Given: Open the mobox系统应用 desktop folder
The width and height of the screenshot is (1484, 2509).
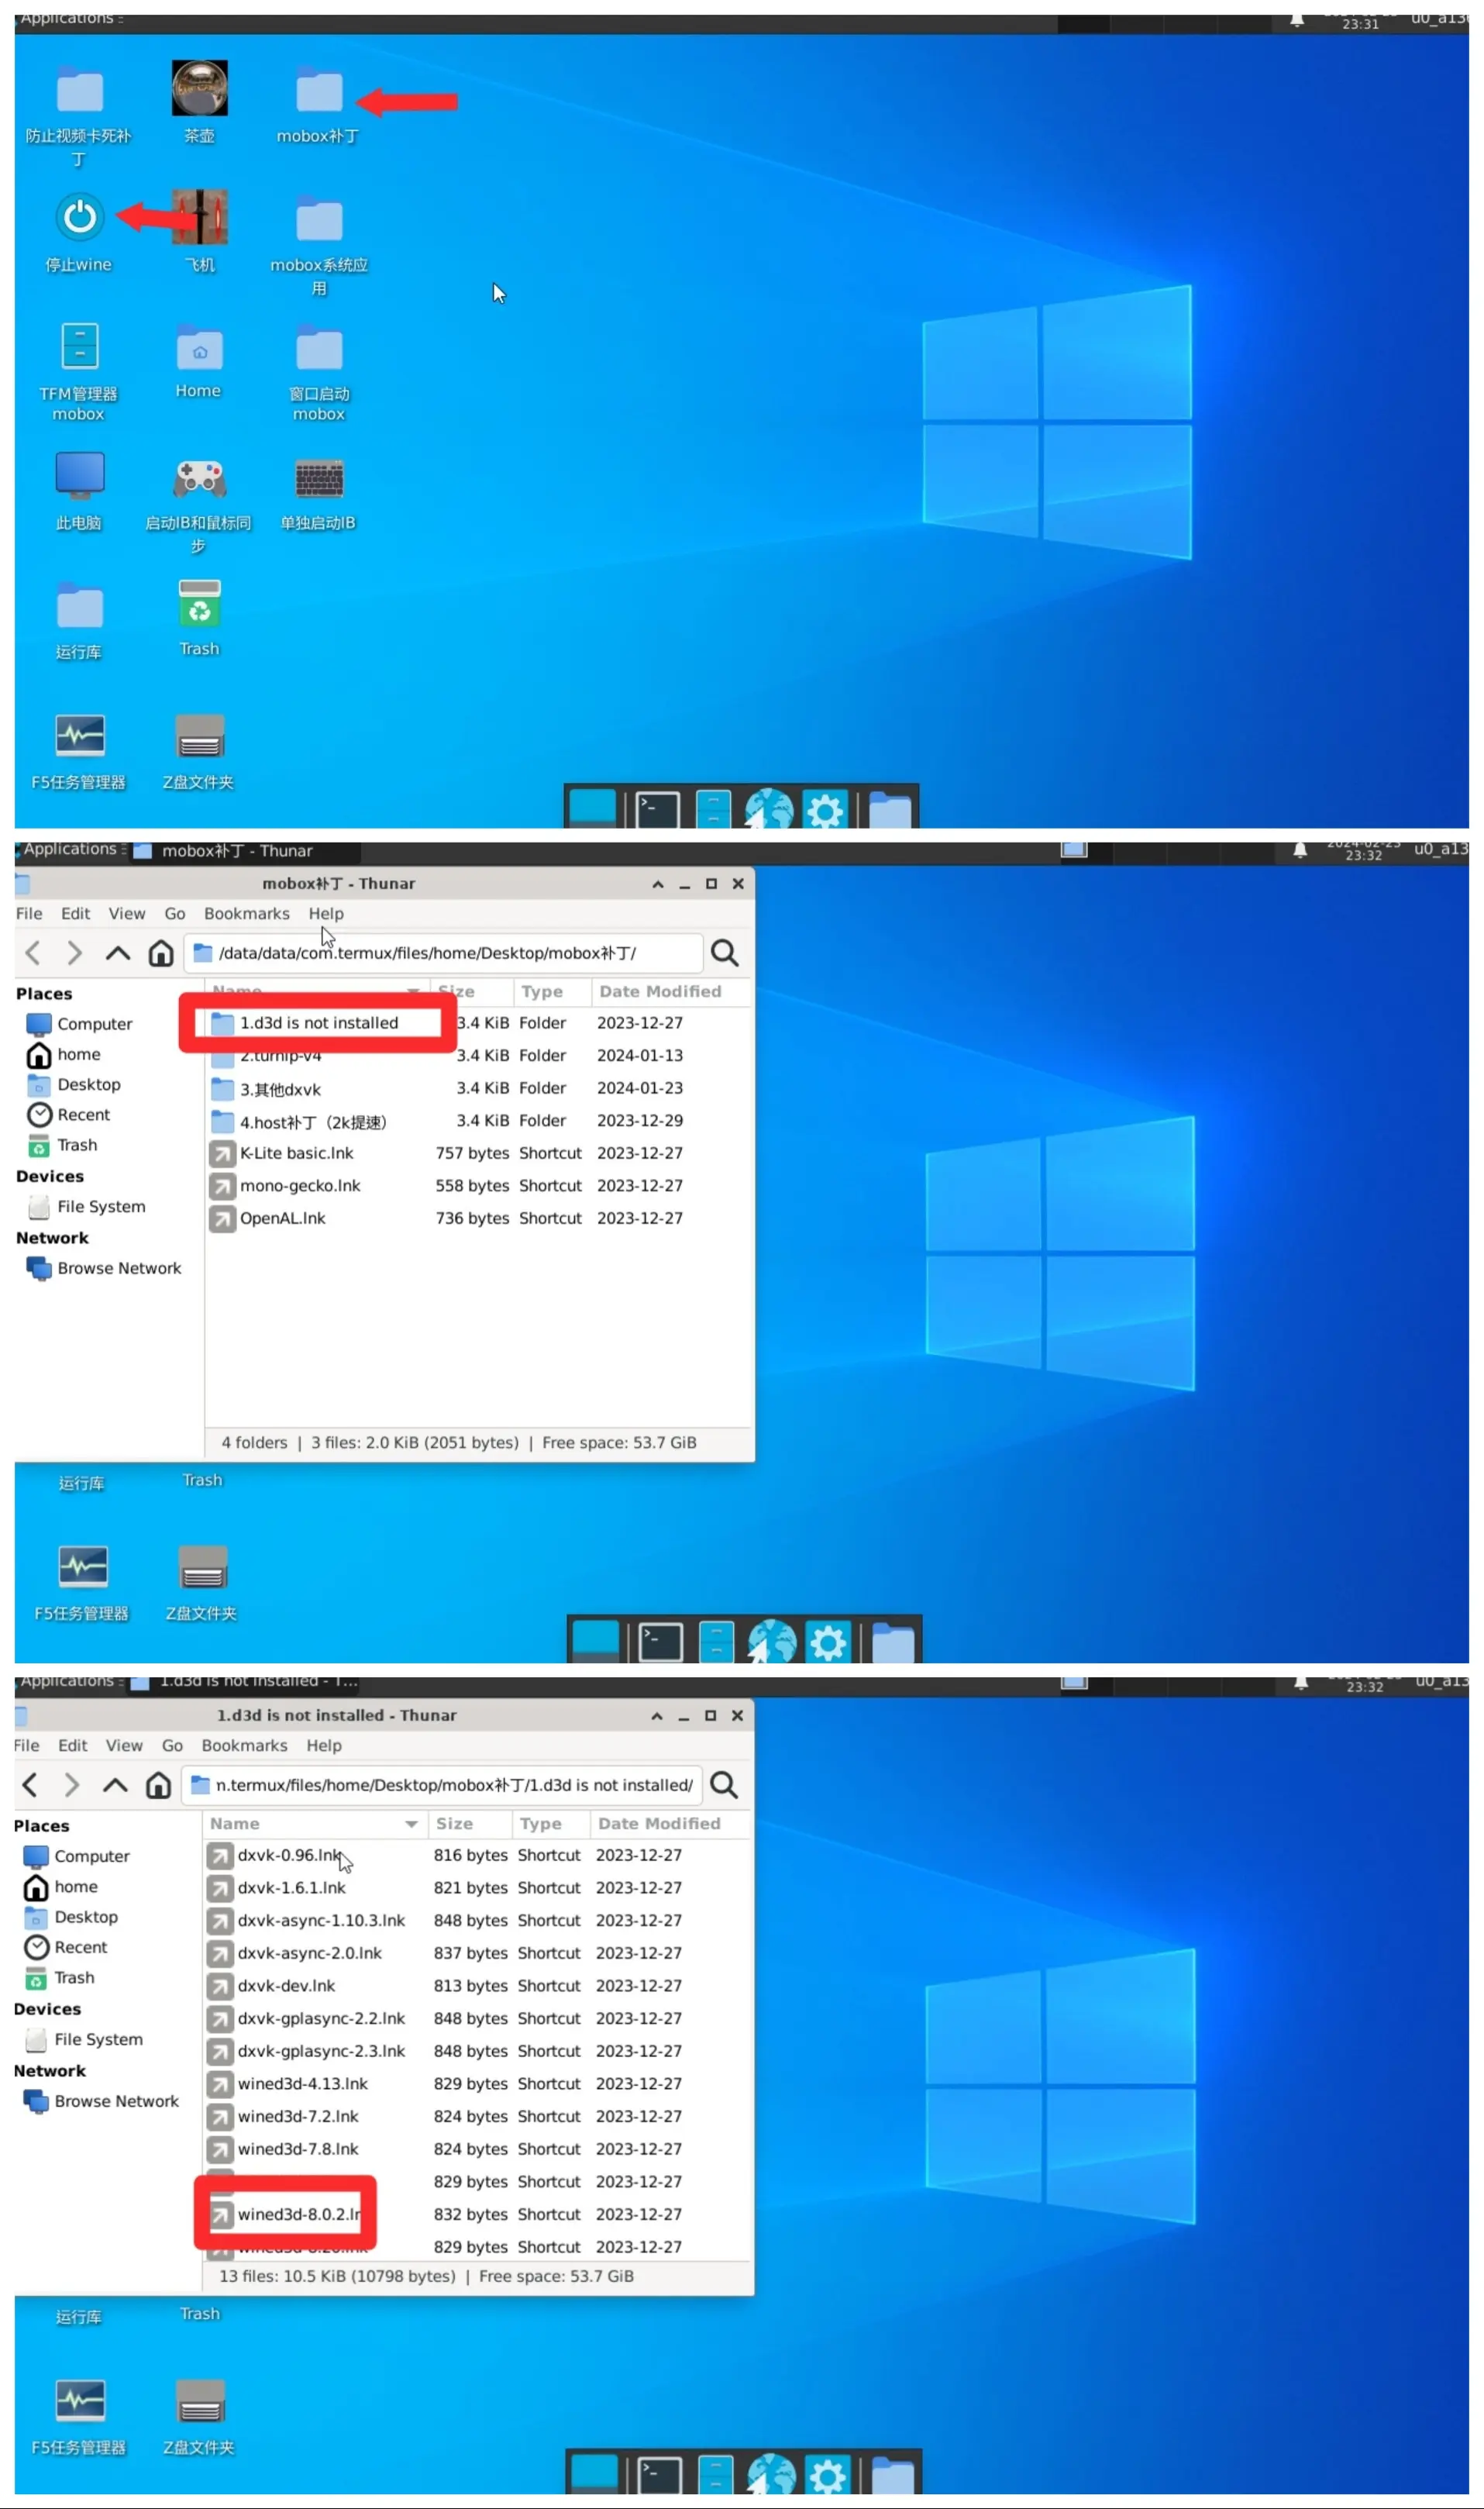Looking at the screenshot, I should [319, 220].
